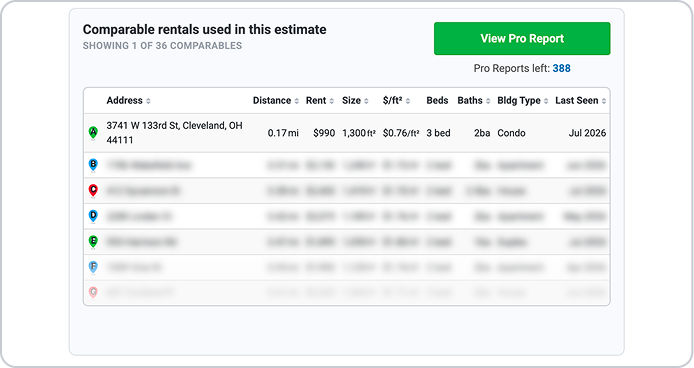This screenshot has height=368, width=694.
Task: Sort table by Baths column arrows
Action: [x=488, y=101]
